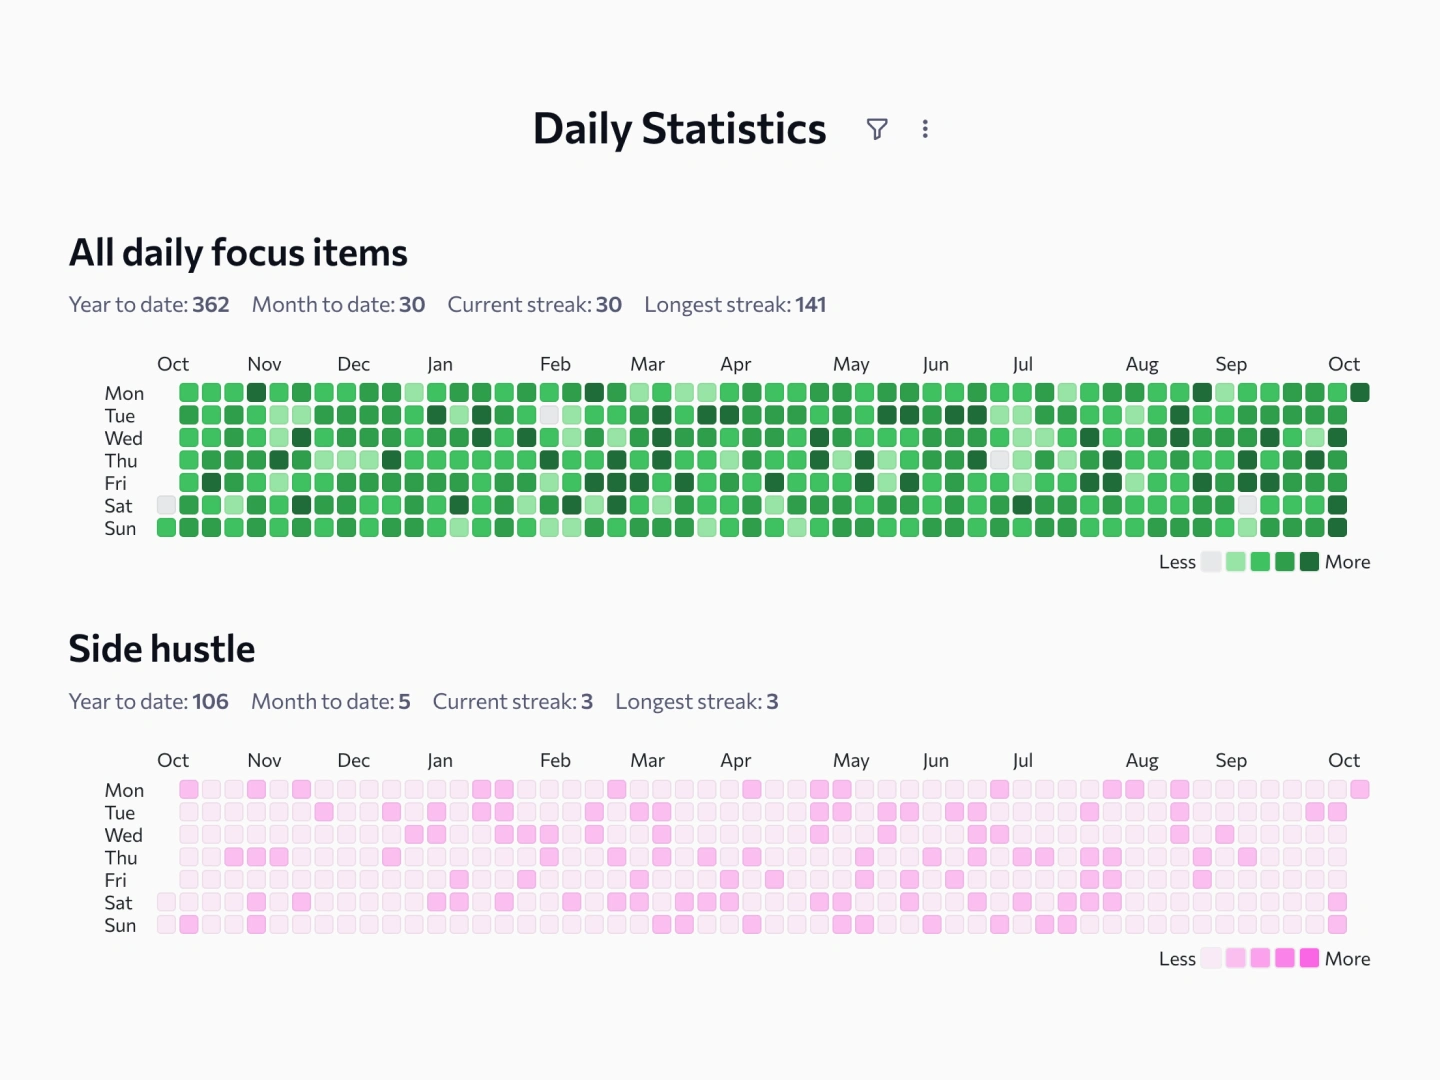The width and height of the screenshot is (1440, 1080).
Task: Click 'Longest streak: 3' statistic
Action: (x=697, y=701)
